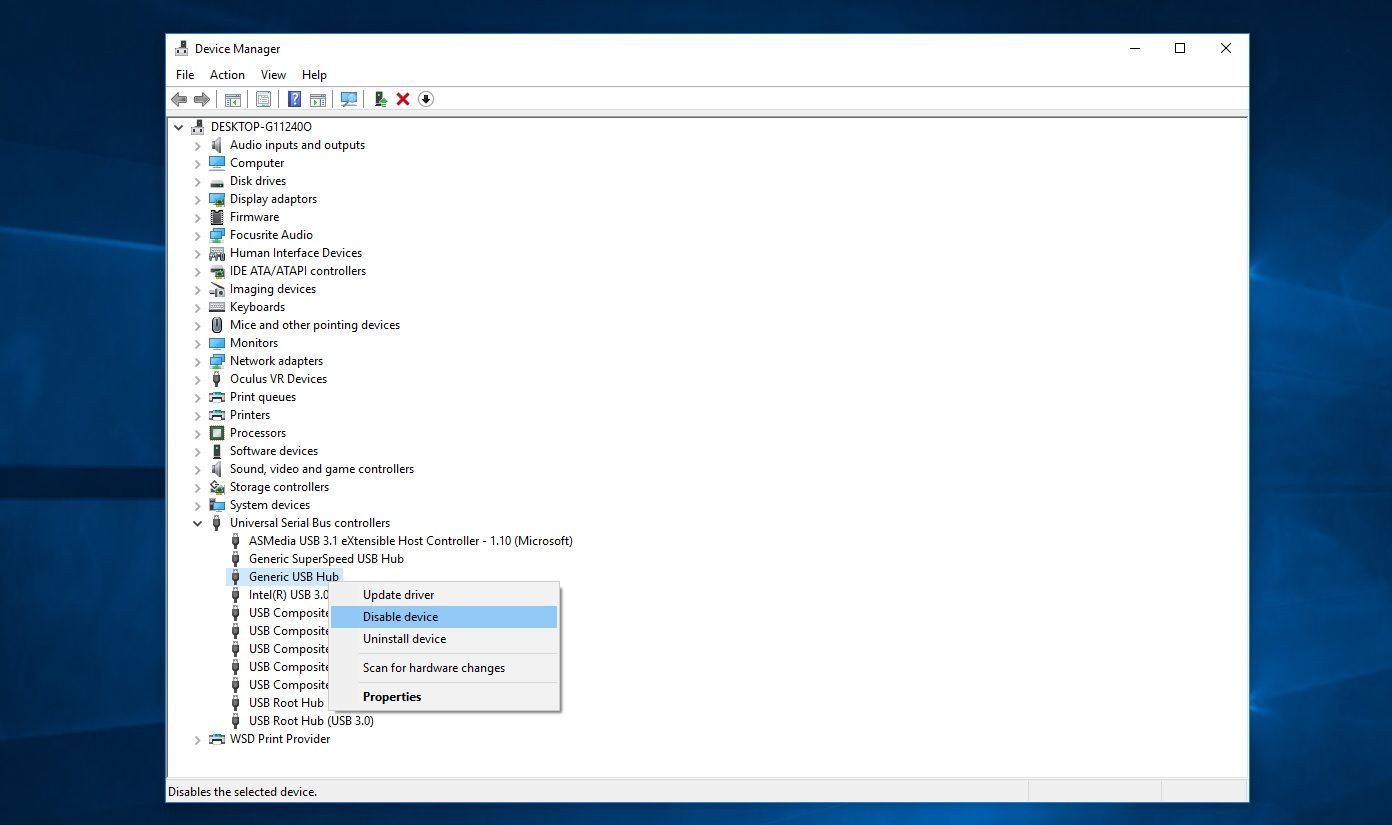This screenshot has width=1392, height=825.
Task: Click the Back arrow in toolbar
Action: [179, 99]
